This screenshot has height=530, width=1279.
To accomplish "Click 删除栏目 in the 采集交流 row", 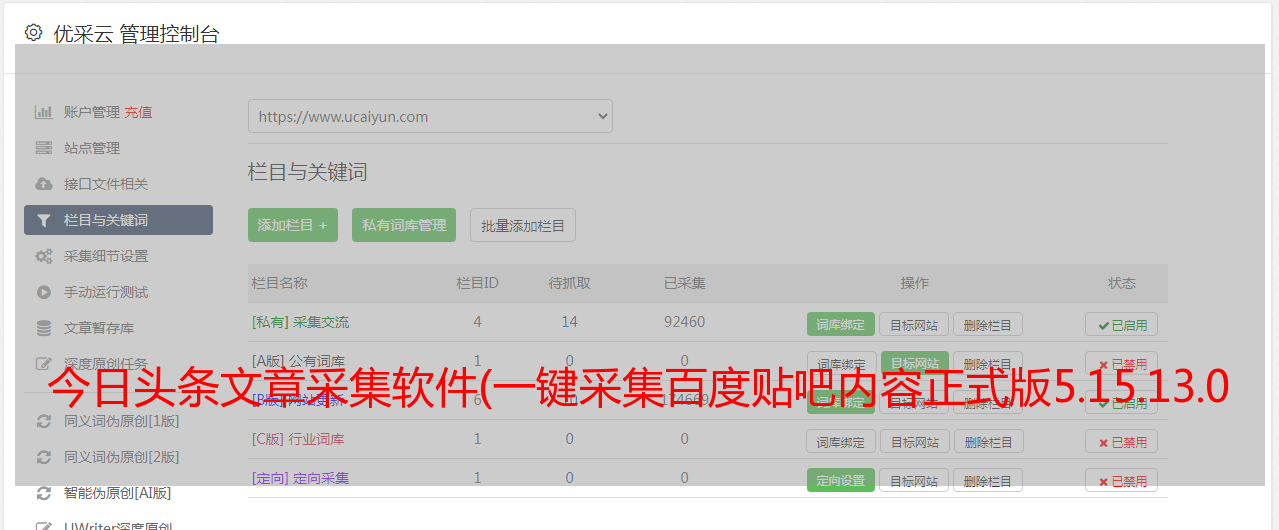I will (x=988, y=324).
